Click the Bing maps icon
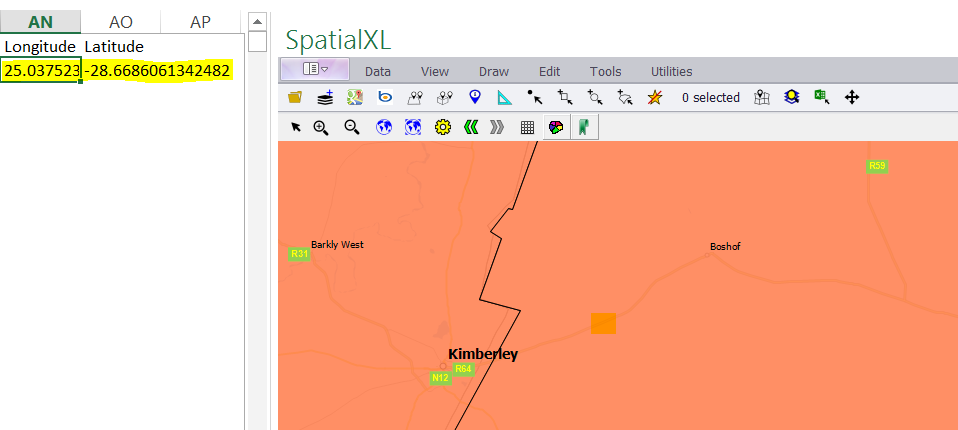 pyautogui.click(x=385, y=97)
